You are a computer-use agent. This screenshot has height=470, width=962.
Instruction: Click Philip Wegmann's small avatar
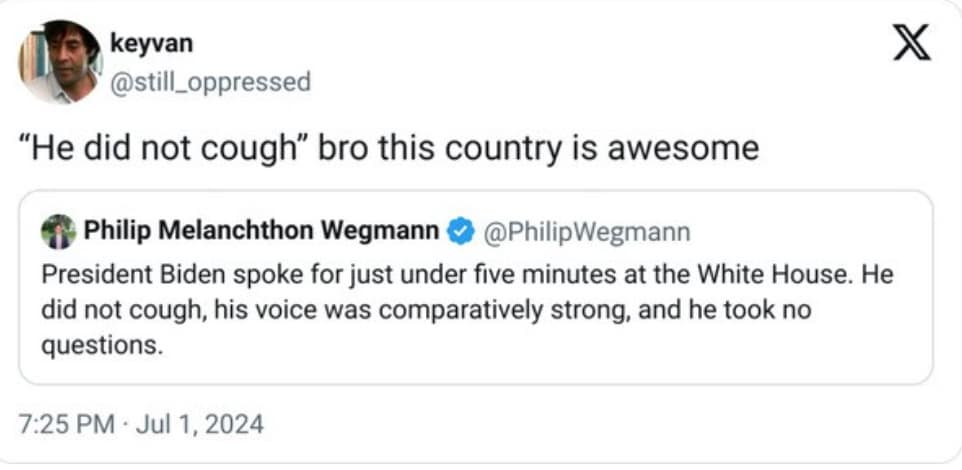[59, 233]
